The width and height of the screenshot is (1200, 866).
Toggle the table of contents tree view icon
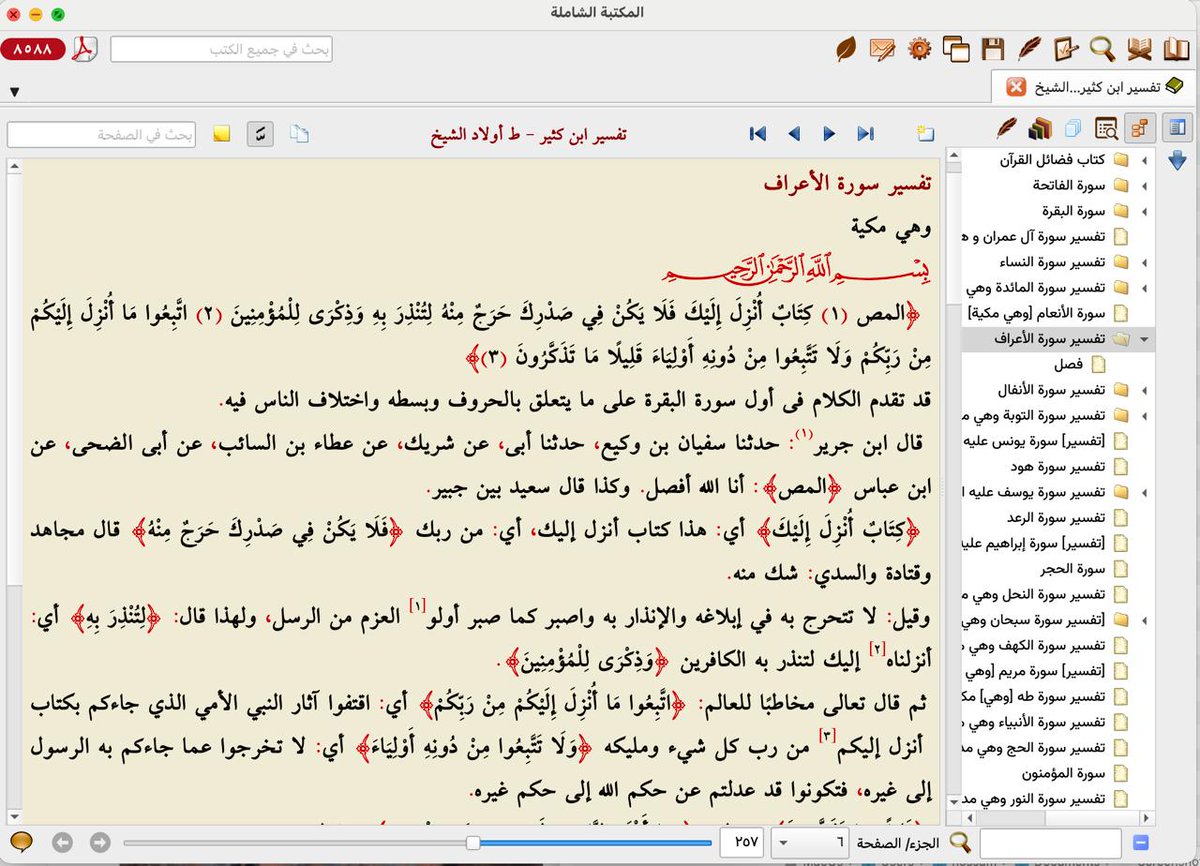1139,129
